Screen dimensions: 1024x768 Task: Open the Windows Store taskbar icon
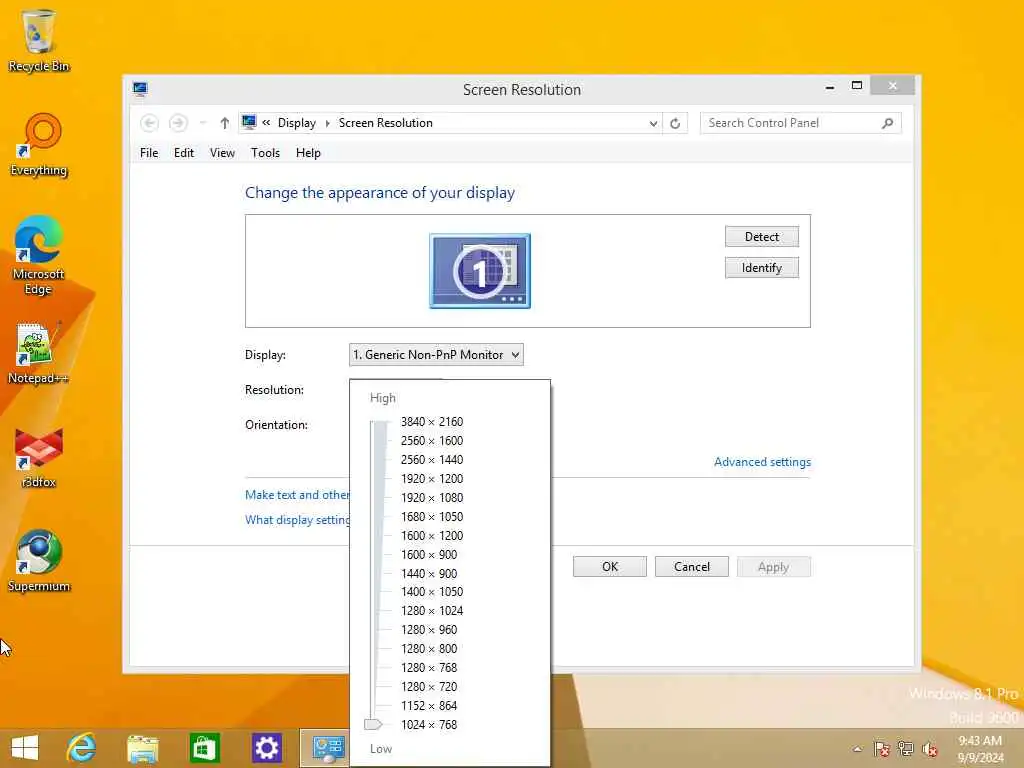click(204, 748)
